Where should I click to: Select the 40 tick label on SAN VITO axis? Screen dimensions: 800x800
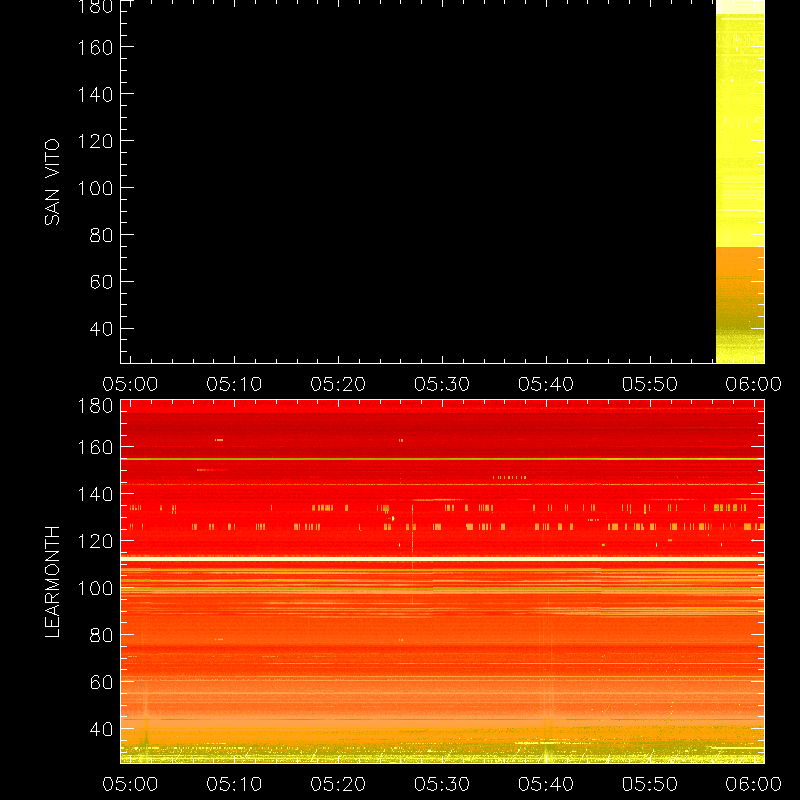101,329
